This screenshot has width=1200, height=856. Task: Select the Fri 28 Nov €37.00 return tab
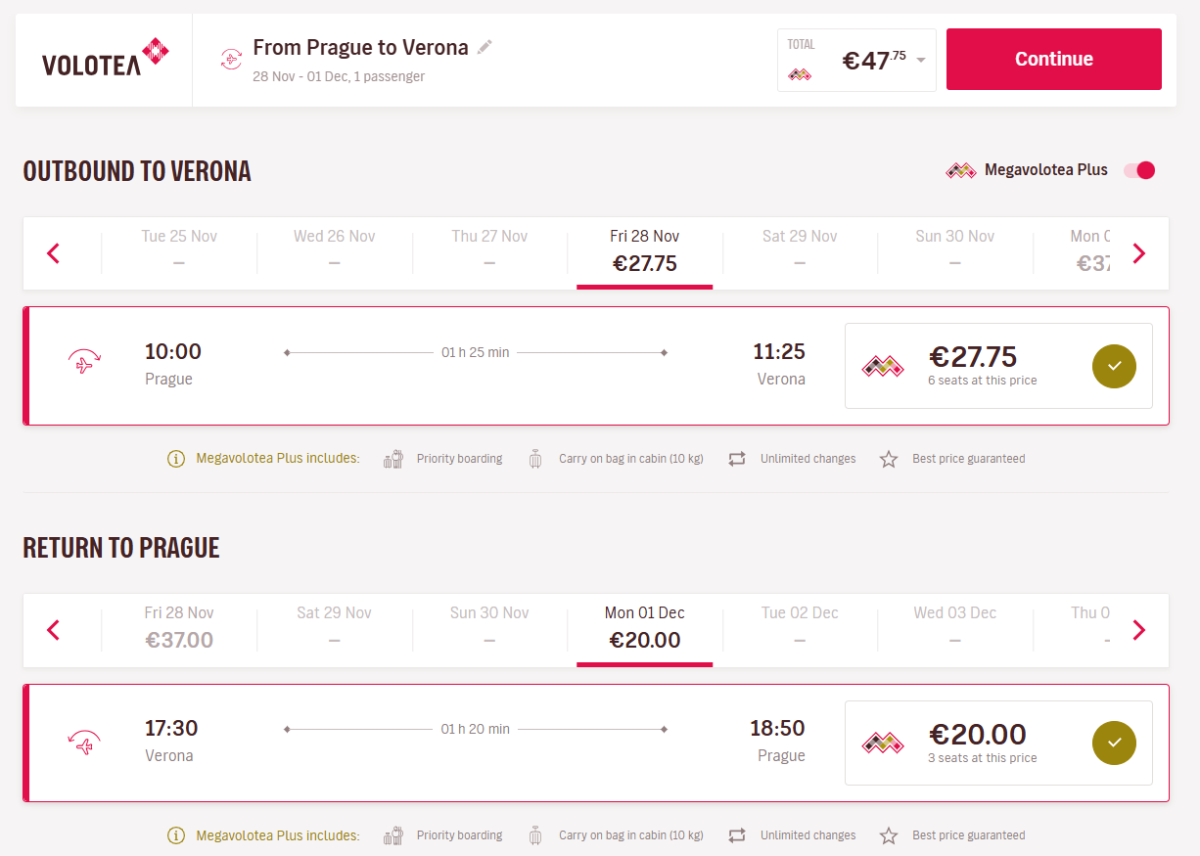[x=179, y=628]
